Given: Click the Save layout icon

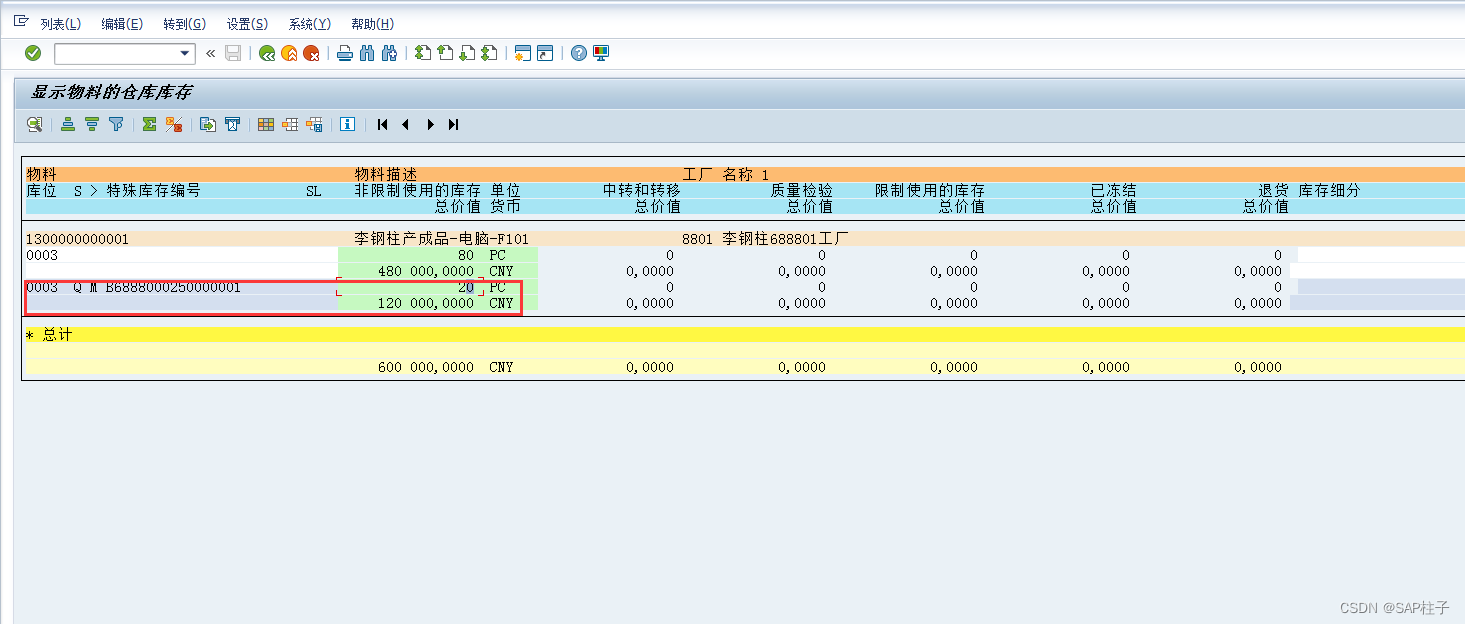Looking at the screenshot, I should coord(314,124).
